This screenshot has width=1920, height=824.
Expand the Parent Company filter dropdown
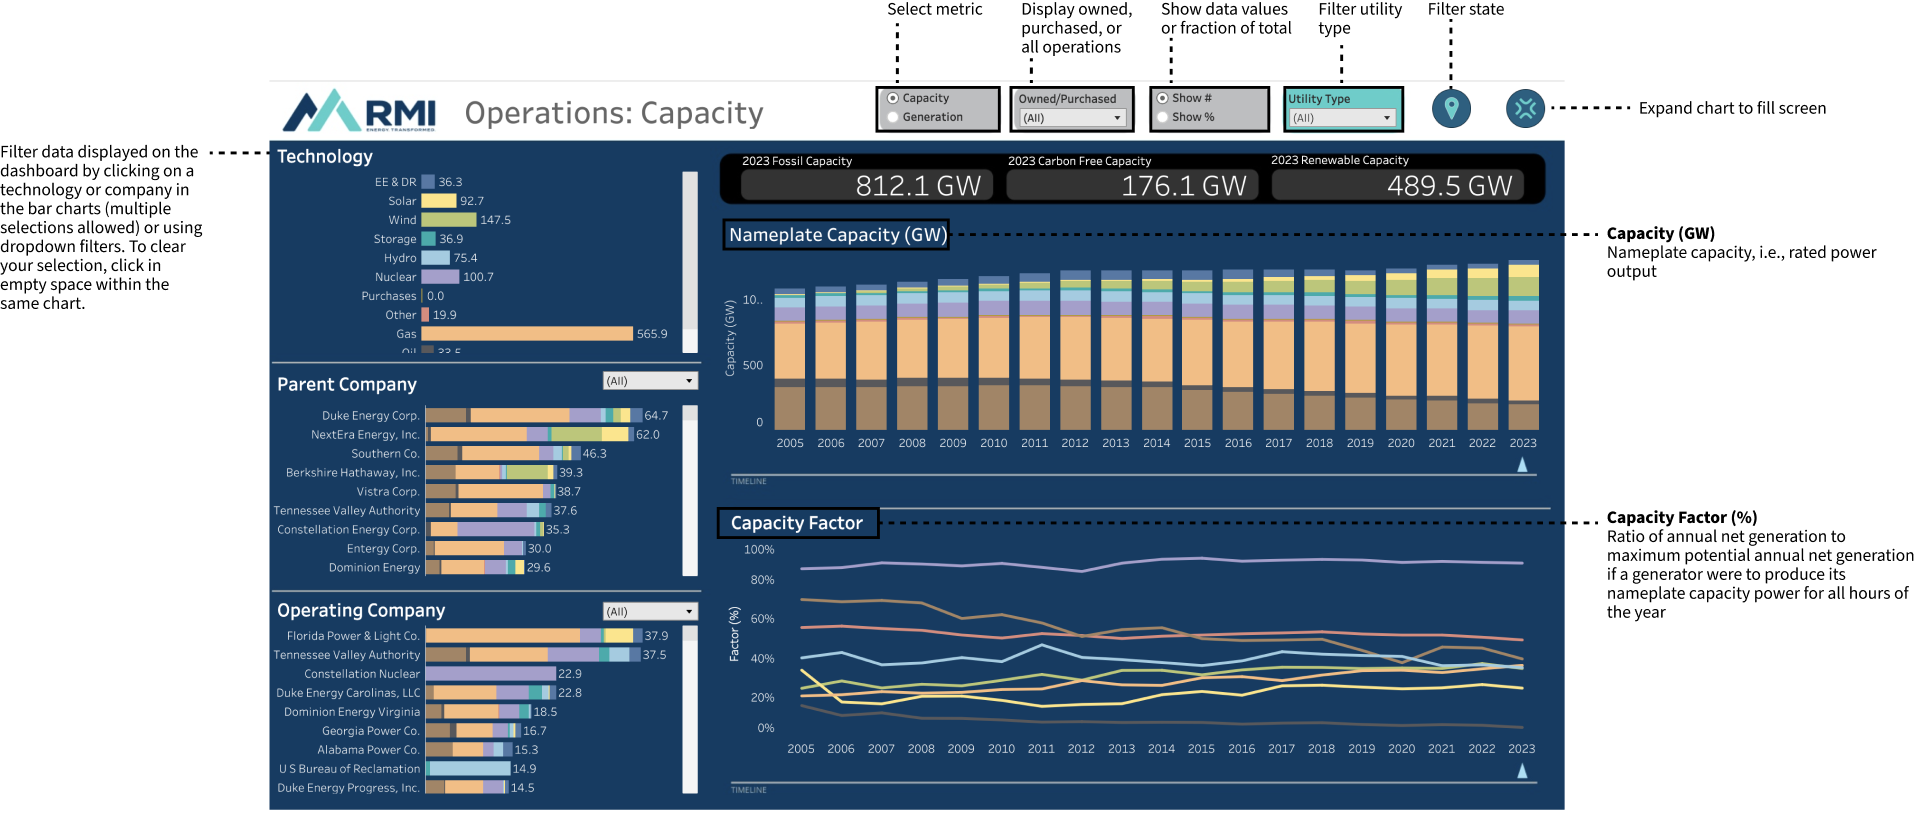tap(650, 381)
